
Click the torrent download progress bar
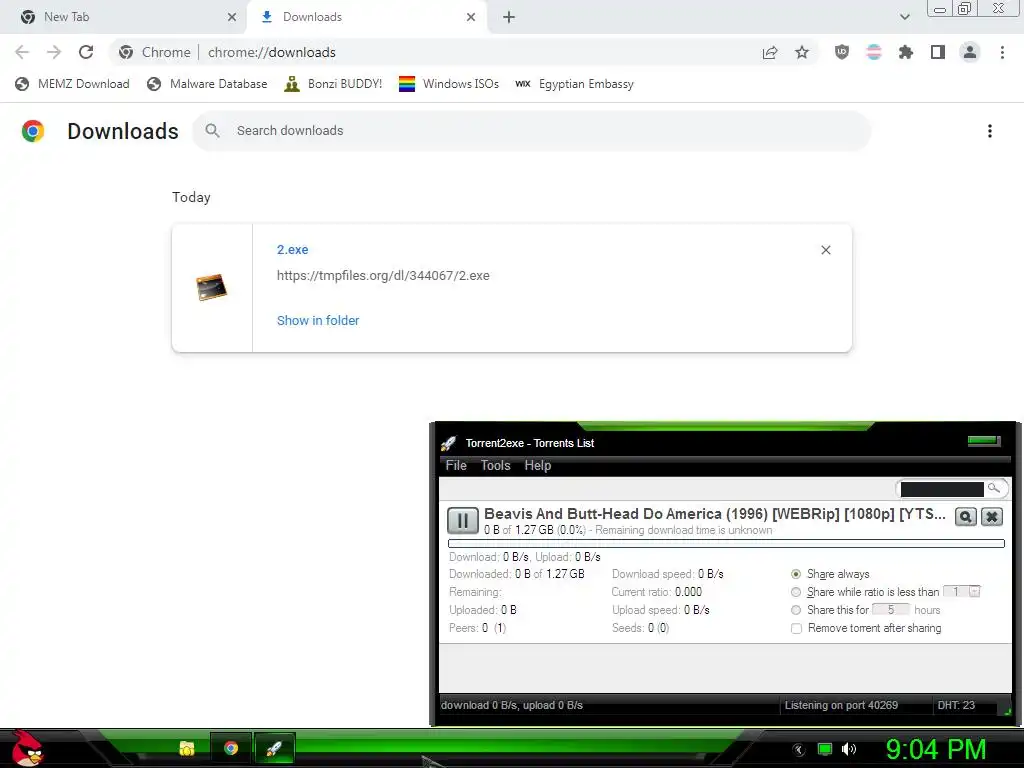pyautogui.click(x=726, y=543)
